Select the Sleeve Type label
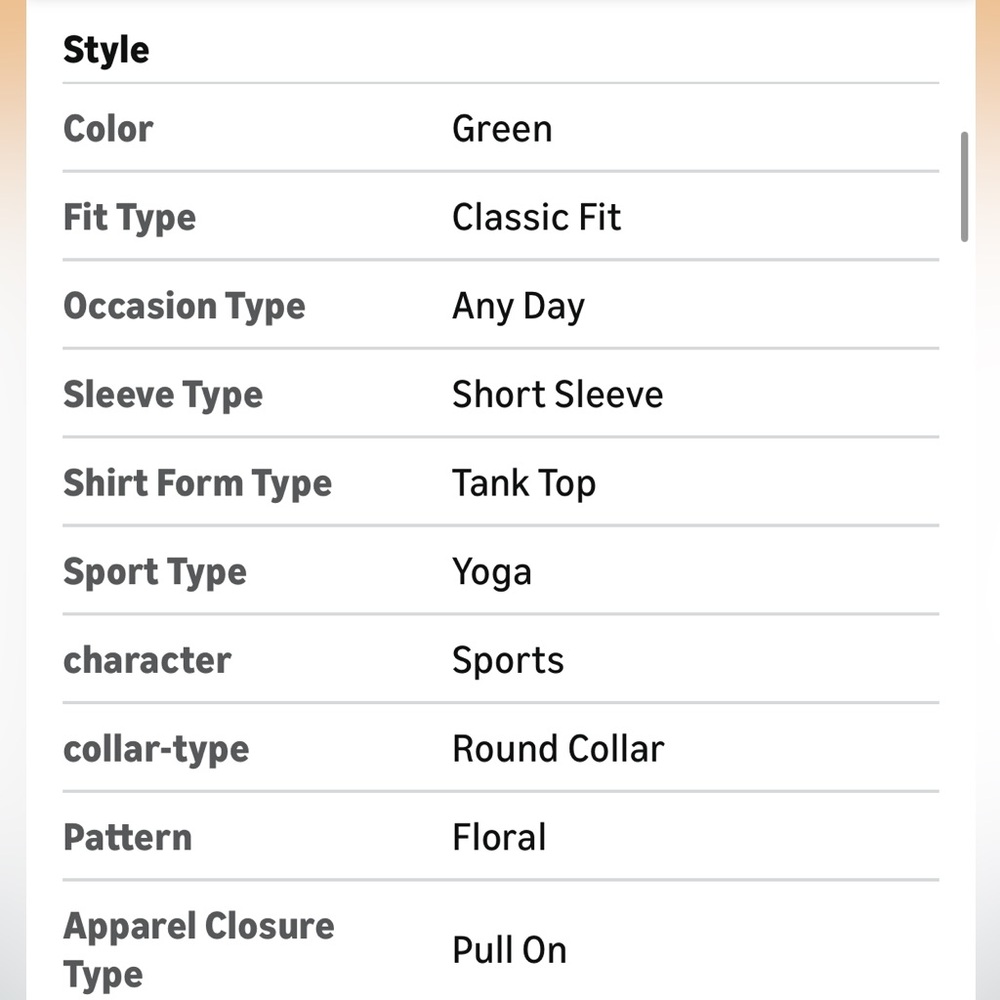The image size is (1000, 1000). click(x=163, y=395)
